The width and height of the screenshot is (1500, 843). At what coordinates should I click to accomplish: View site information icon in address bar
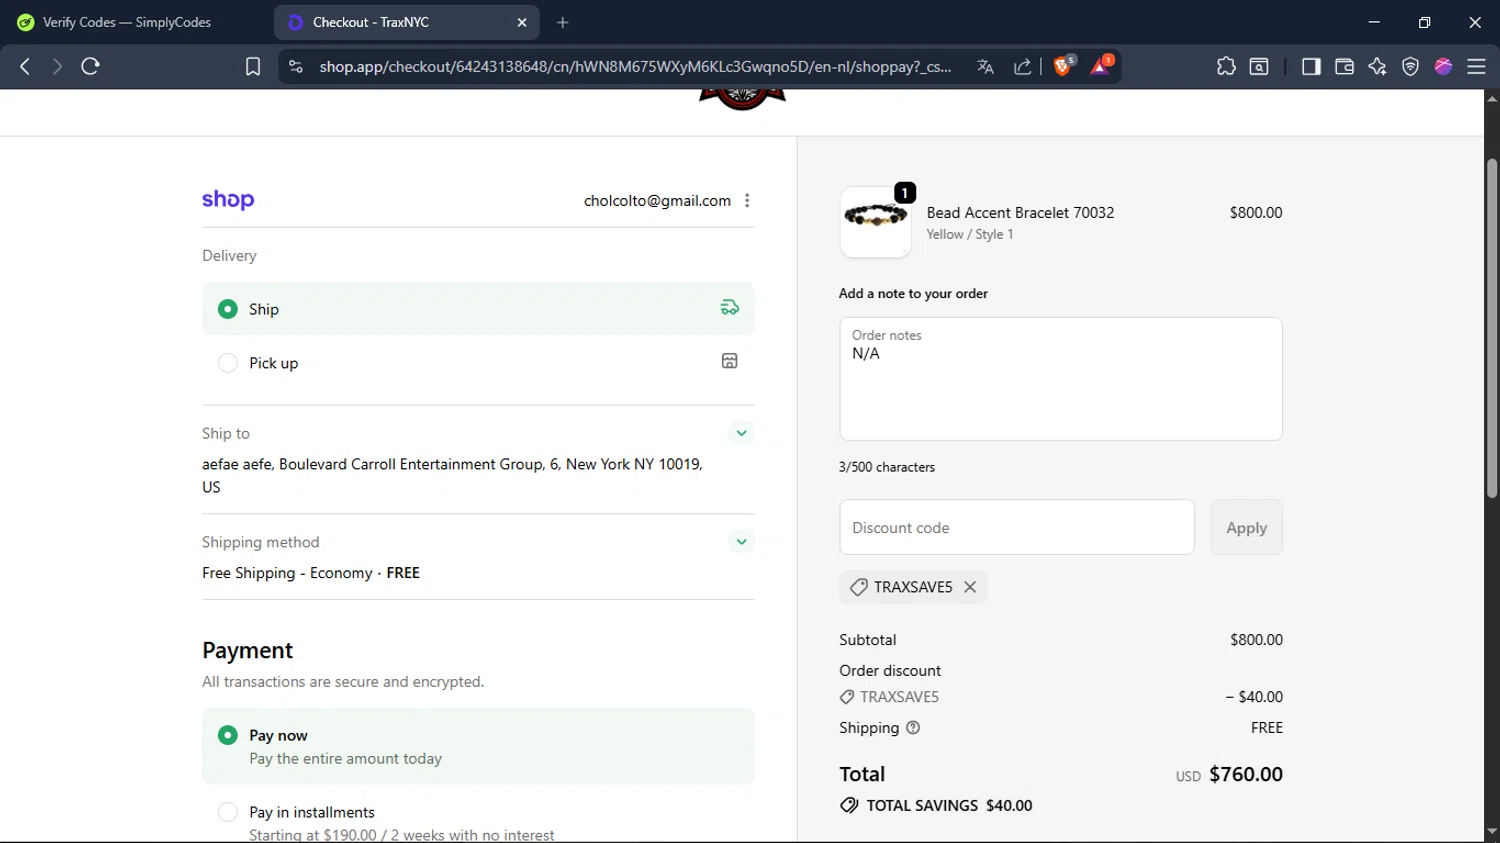click(x=295, y=66)
